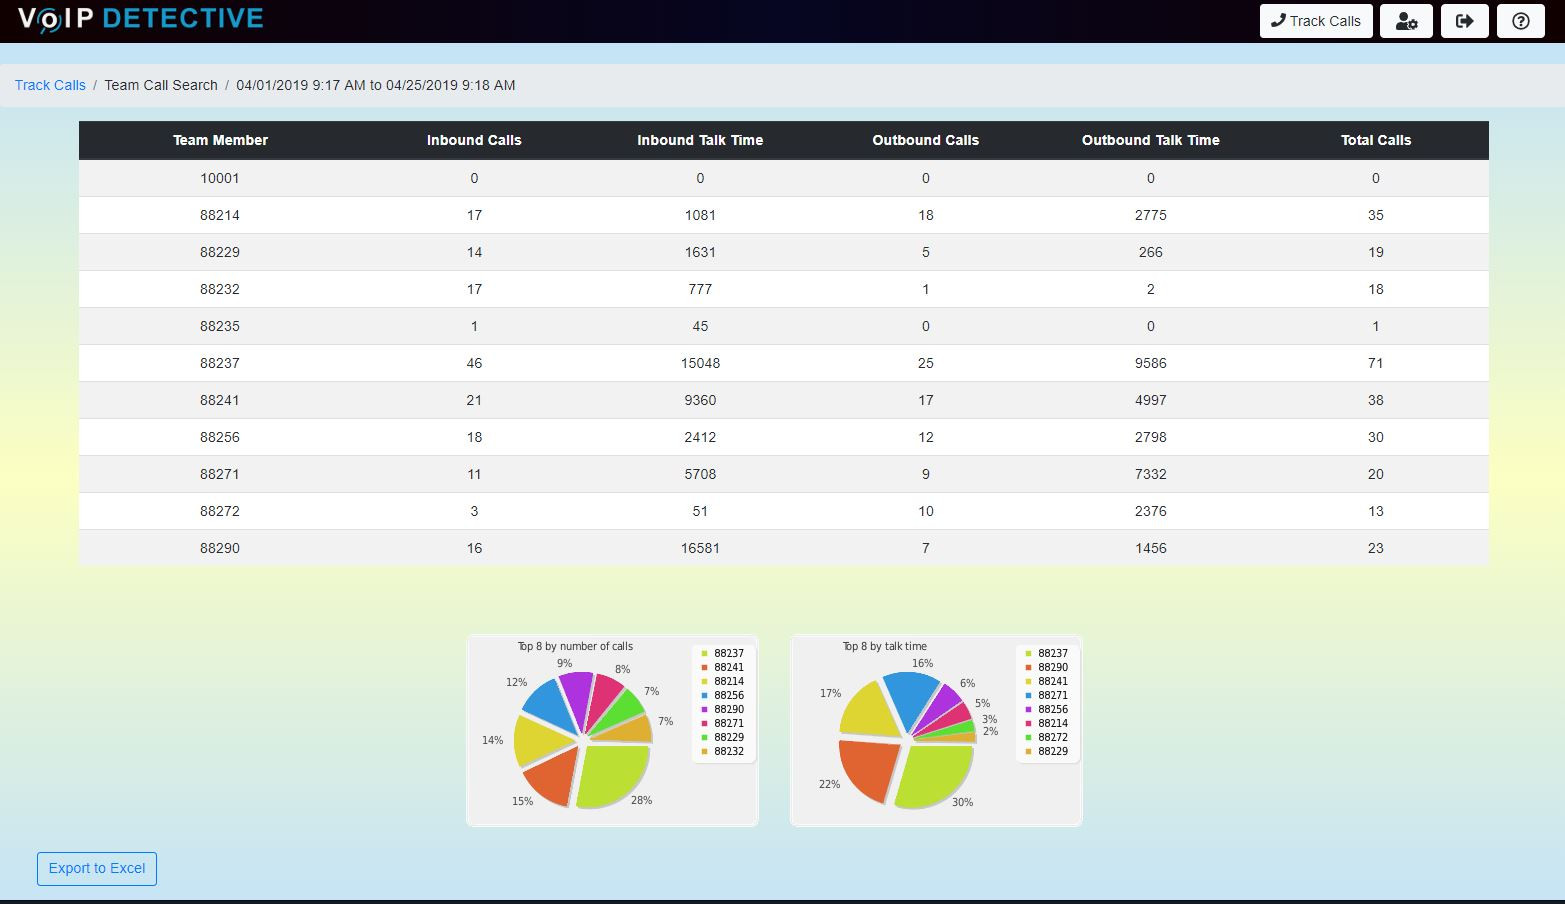The height and width of the screenshot is (904, 1565).
Task: Select team member 88237 in the table
Action: pyautogui.click(x=220, y=363)
